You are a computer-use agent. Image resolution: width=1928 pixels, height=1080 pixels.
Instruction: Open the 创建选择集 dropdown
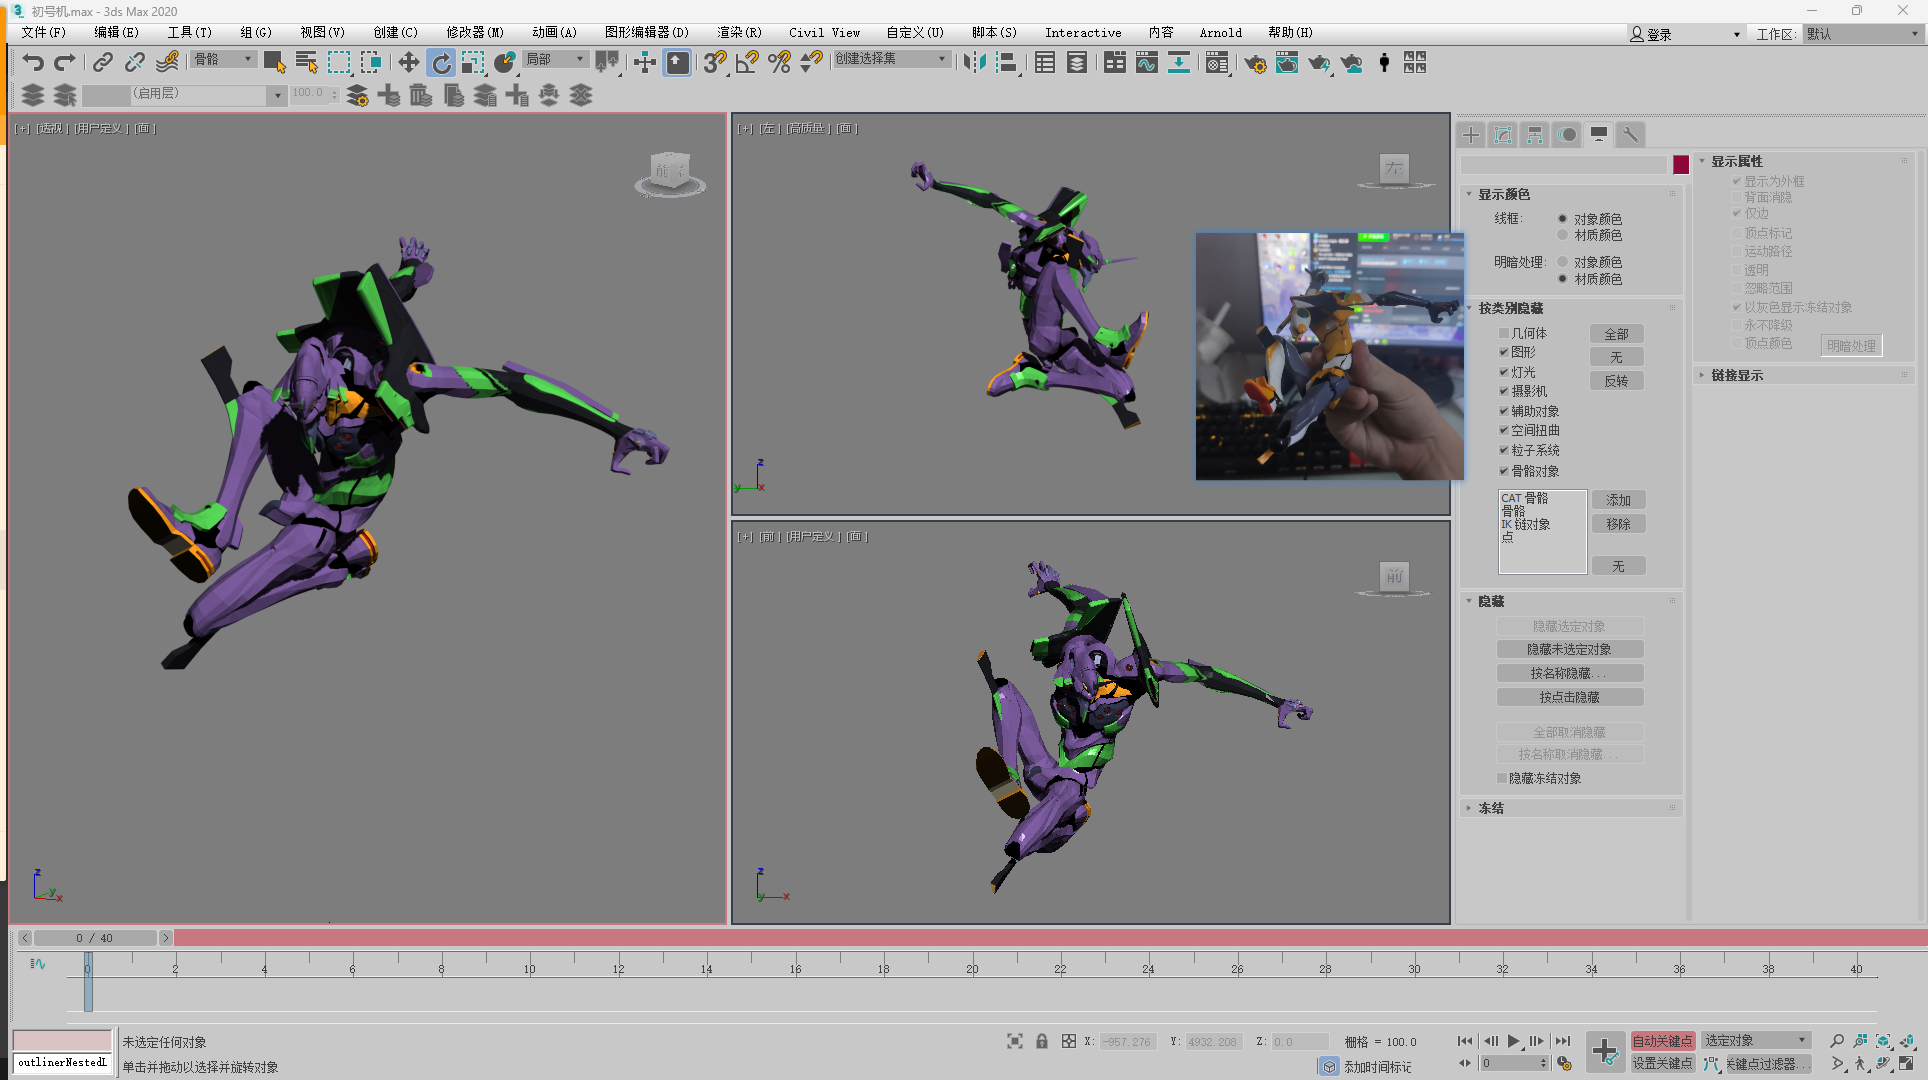[x=891, y=59]
